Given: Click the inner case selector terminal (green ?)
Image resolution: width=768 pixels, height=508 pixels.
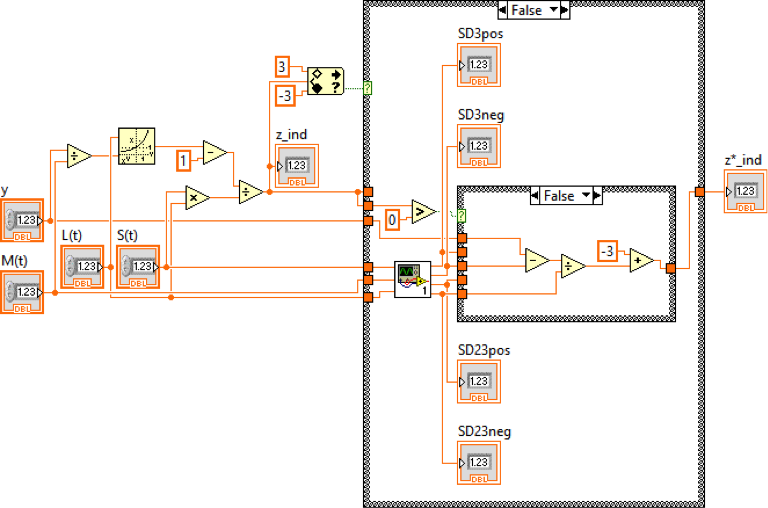Looking at the screenshot, I should 461,215.
